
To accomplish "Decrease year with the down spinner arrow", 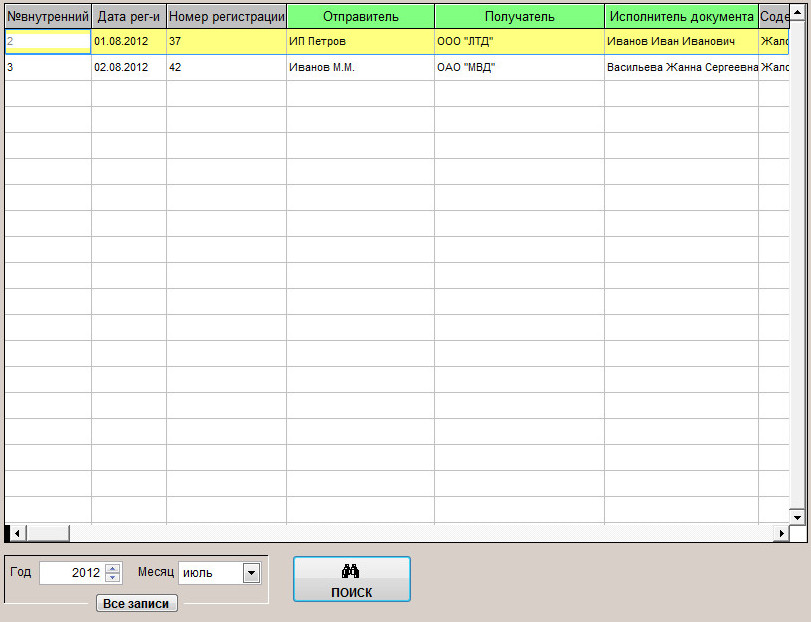I will [x=113, y=578].
